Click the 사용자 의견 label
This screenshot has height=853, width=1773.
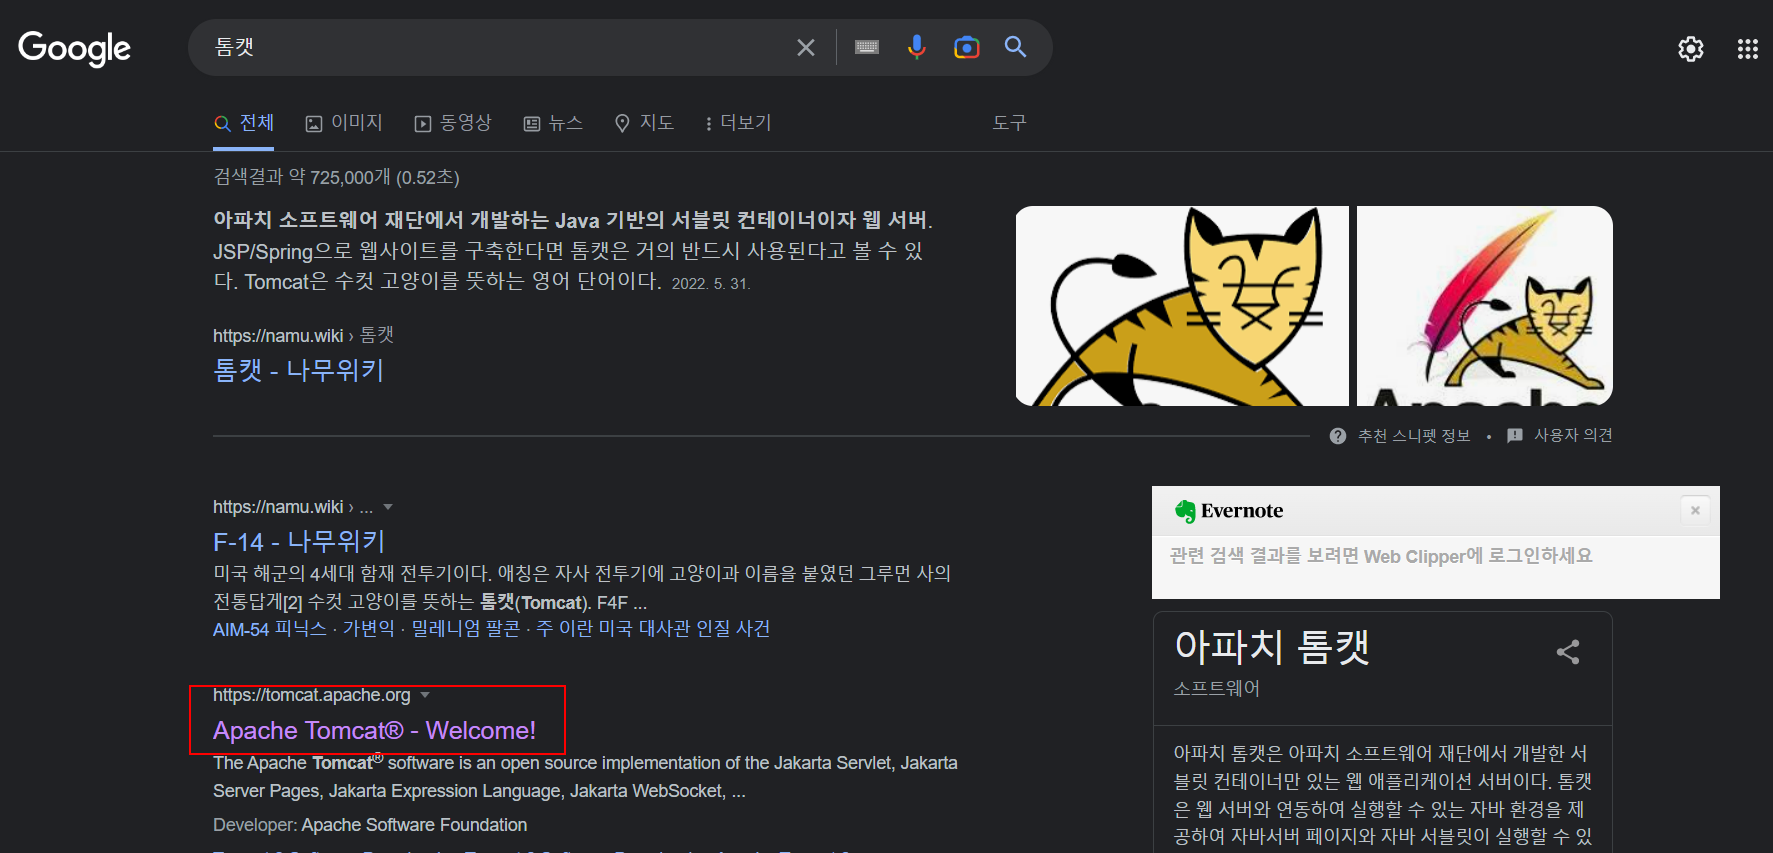[1573, 435]
